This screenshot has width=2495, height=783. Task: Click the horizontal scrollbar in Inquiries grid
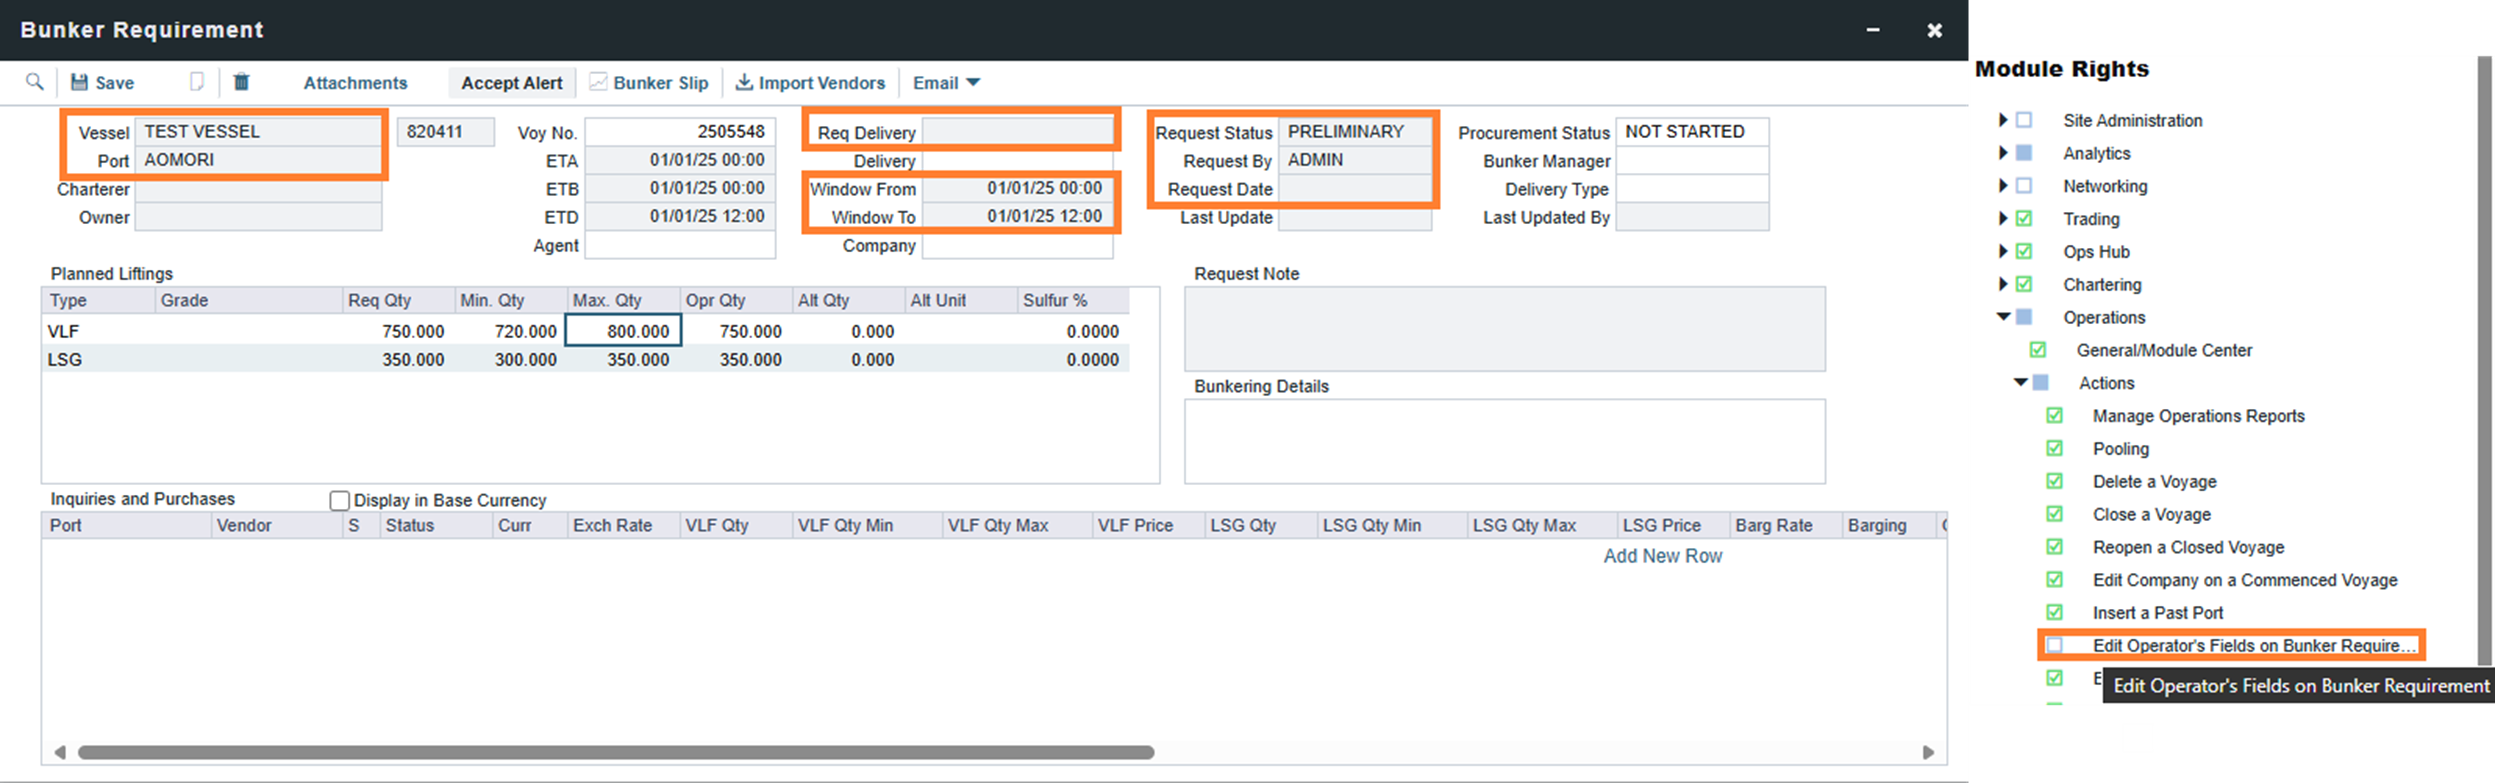click(x=615, y=752)
